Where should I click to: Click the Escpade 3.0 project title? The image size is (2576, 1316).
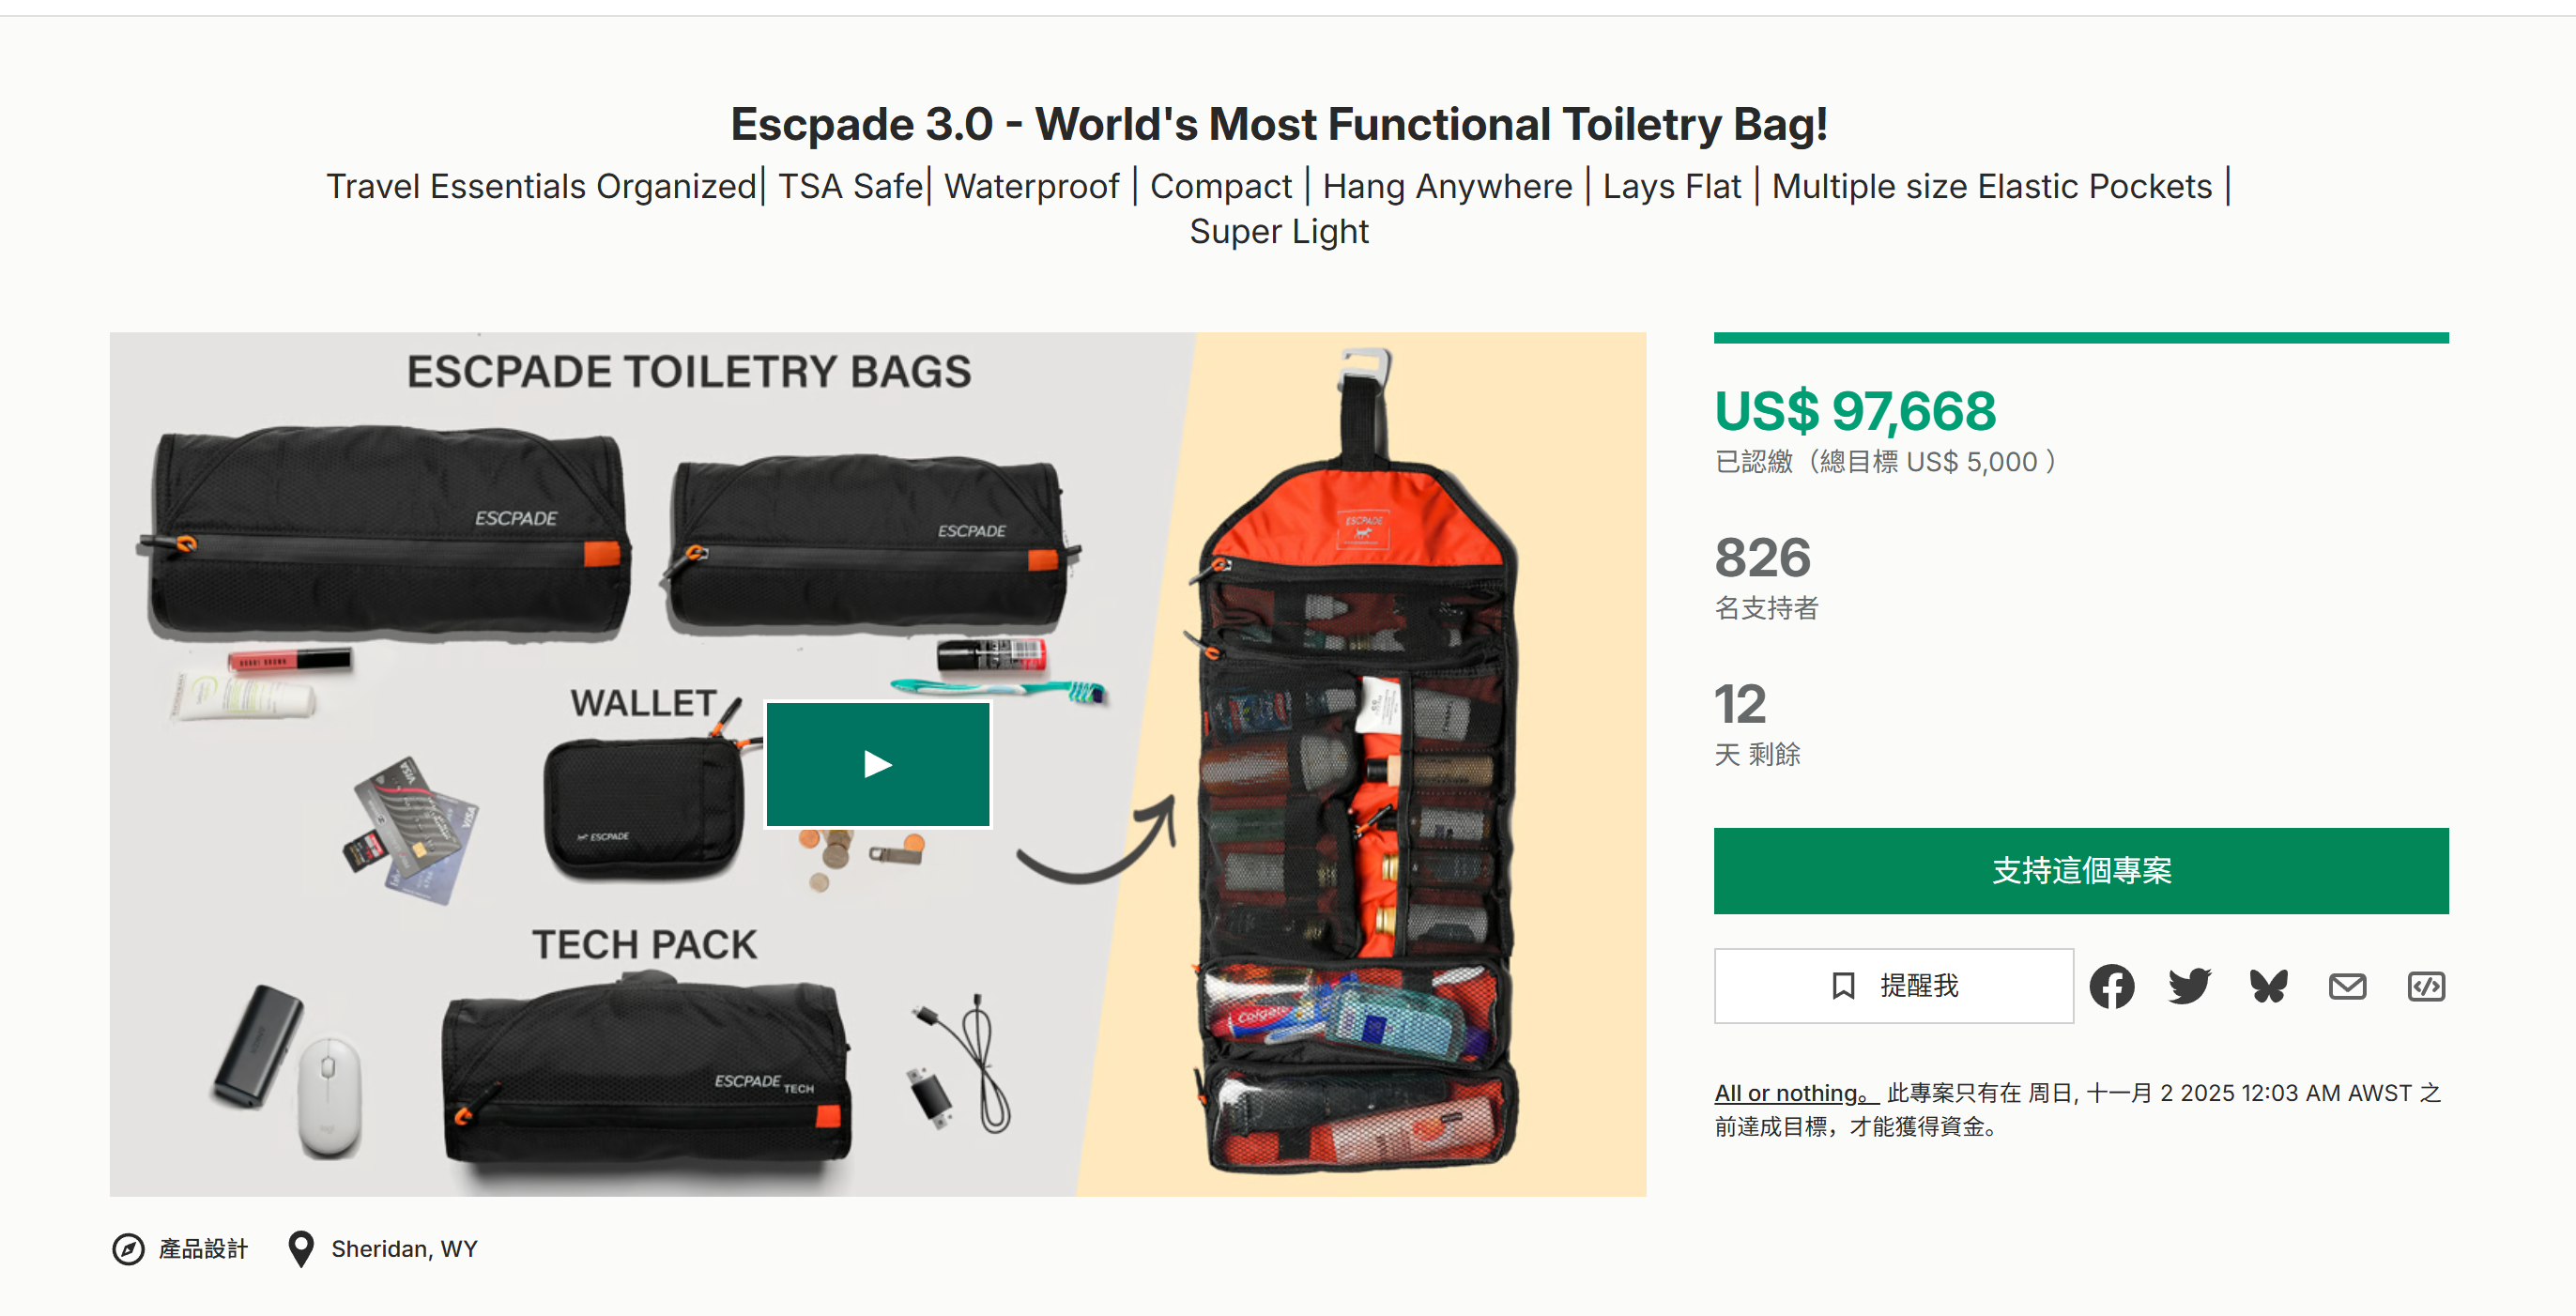1279,125
